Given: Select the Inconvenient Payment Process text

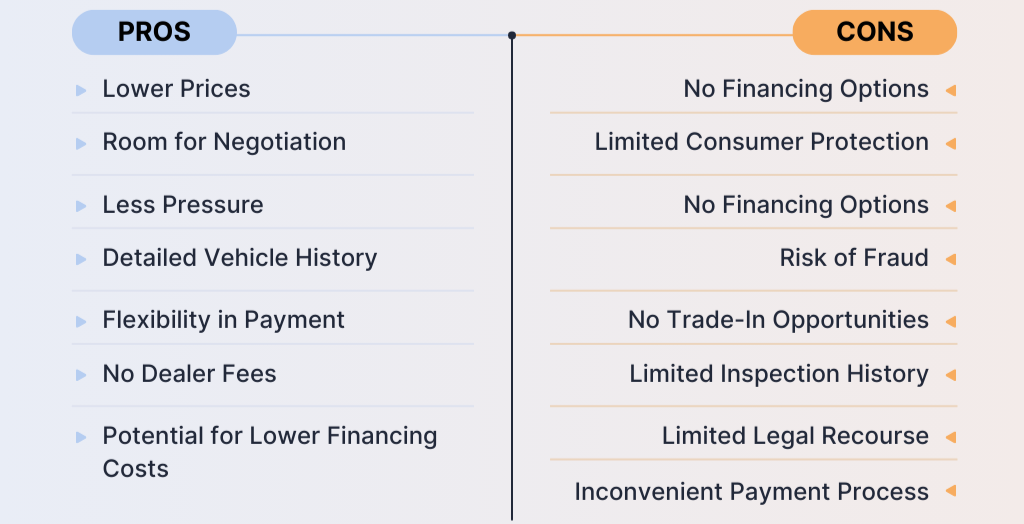Looking at the screenshot, I should click(x=751, y=492).
